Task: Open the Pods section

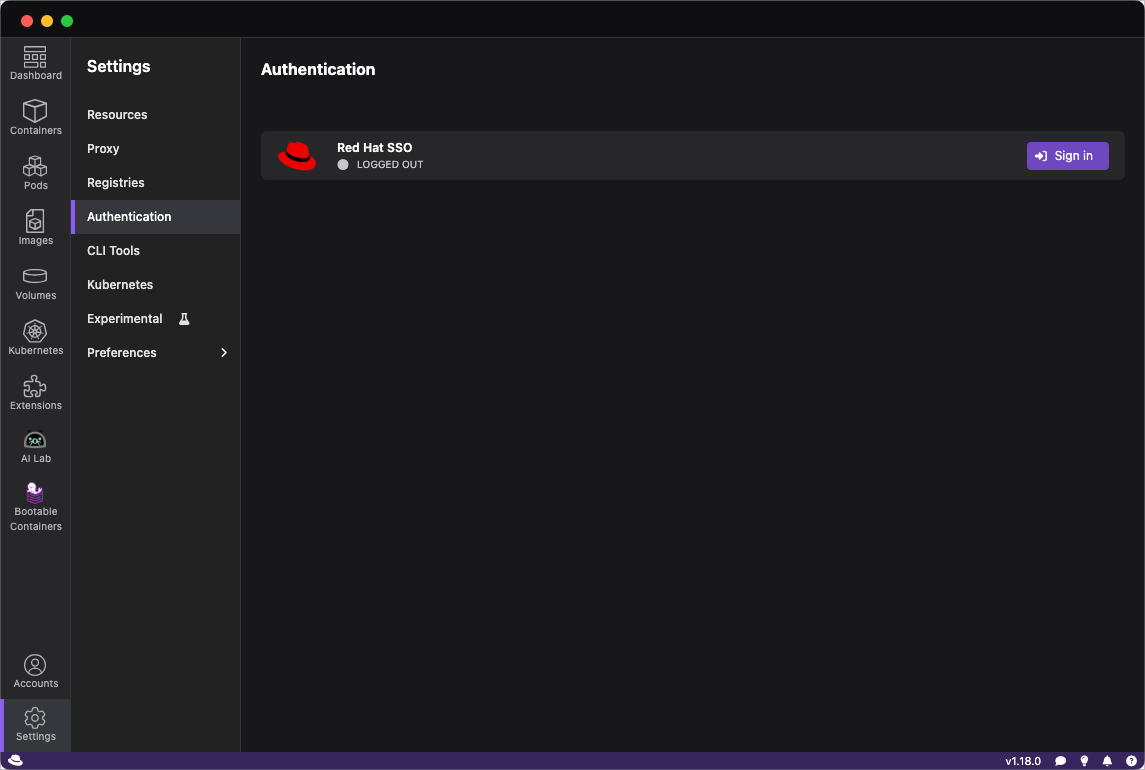Action: coord(35,173)
